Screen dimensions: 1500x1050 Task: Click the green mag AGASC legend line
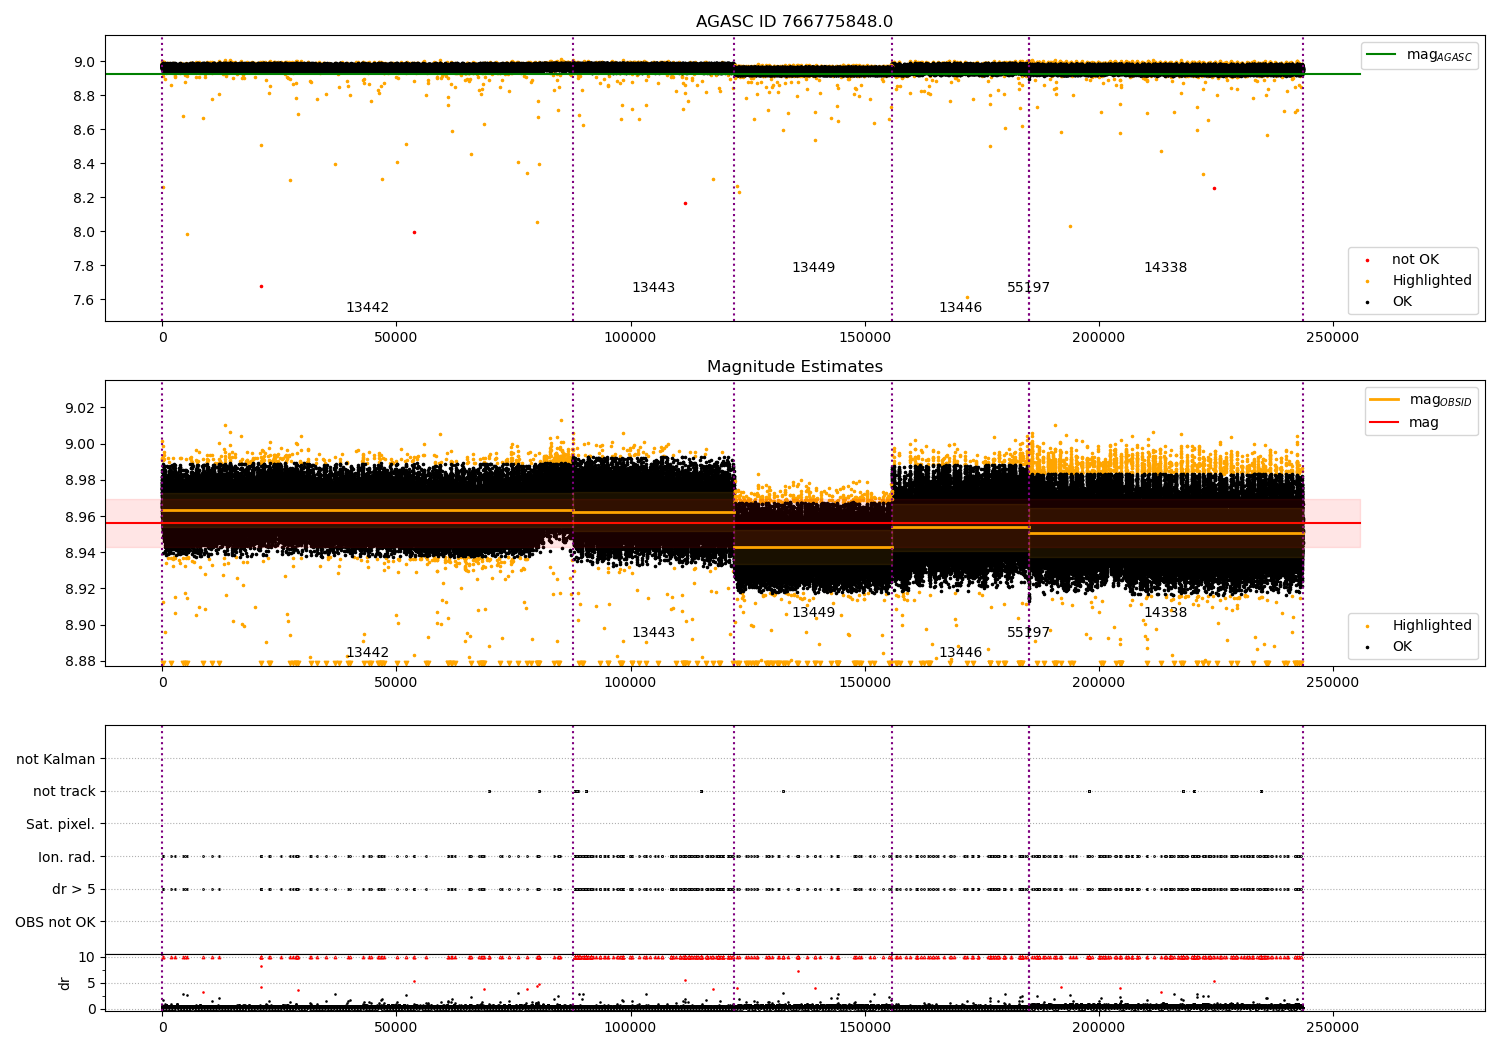pyautogui.click(x=1381, y=55)
